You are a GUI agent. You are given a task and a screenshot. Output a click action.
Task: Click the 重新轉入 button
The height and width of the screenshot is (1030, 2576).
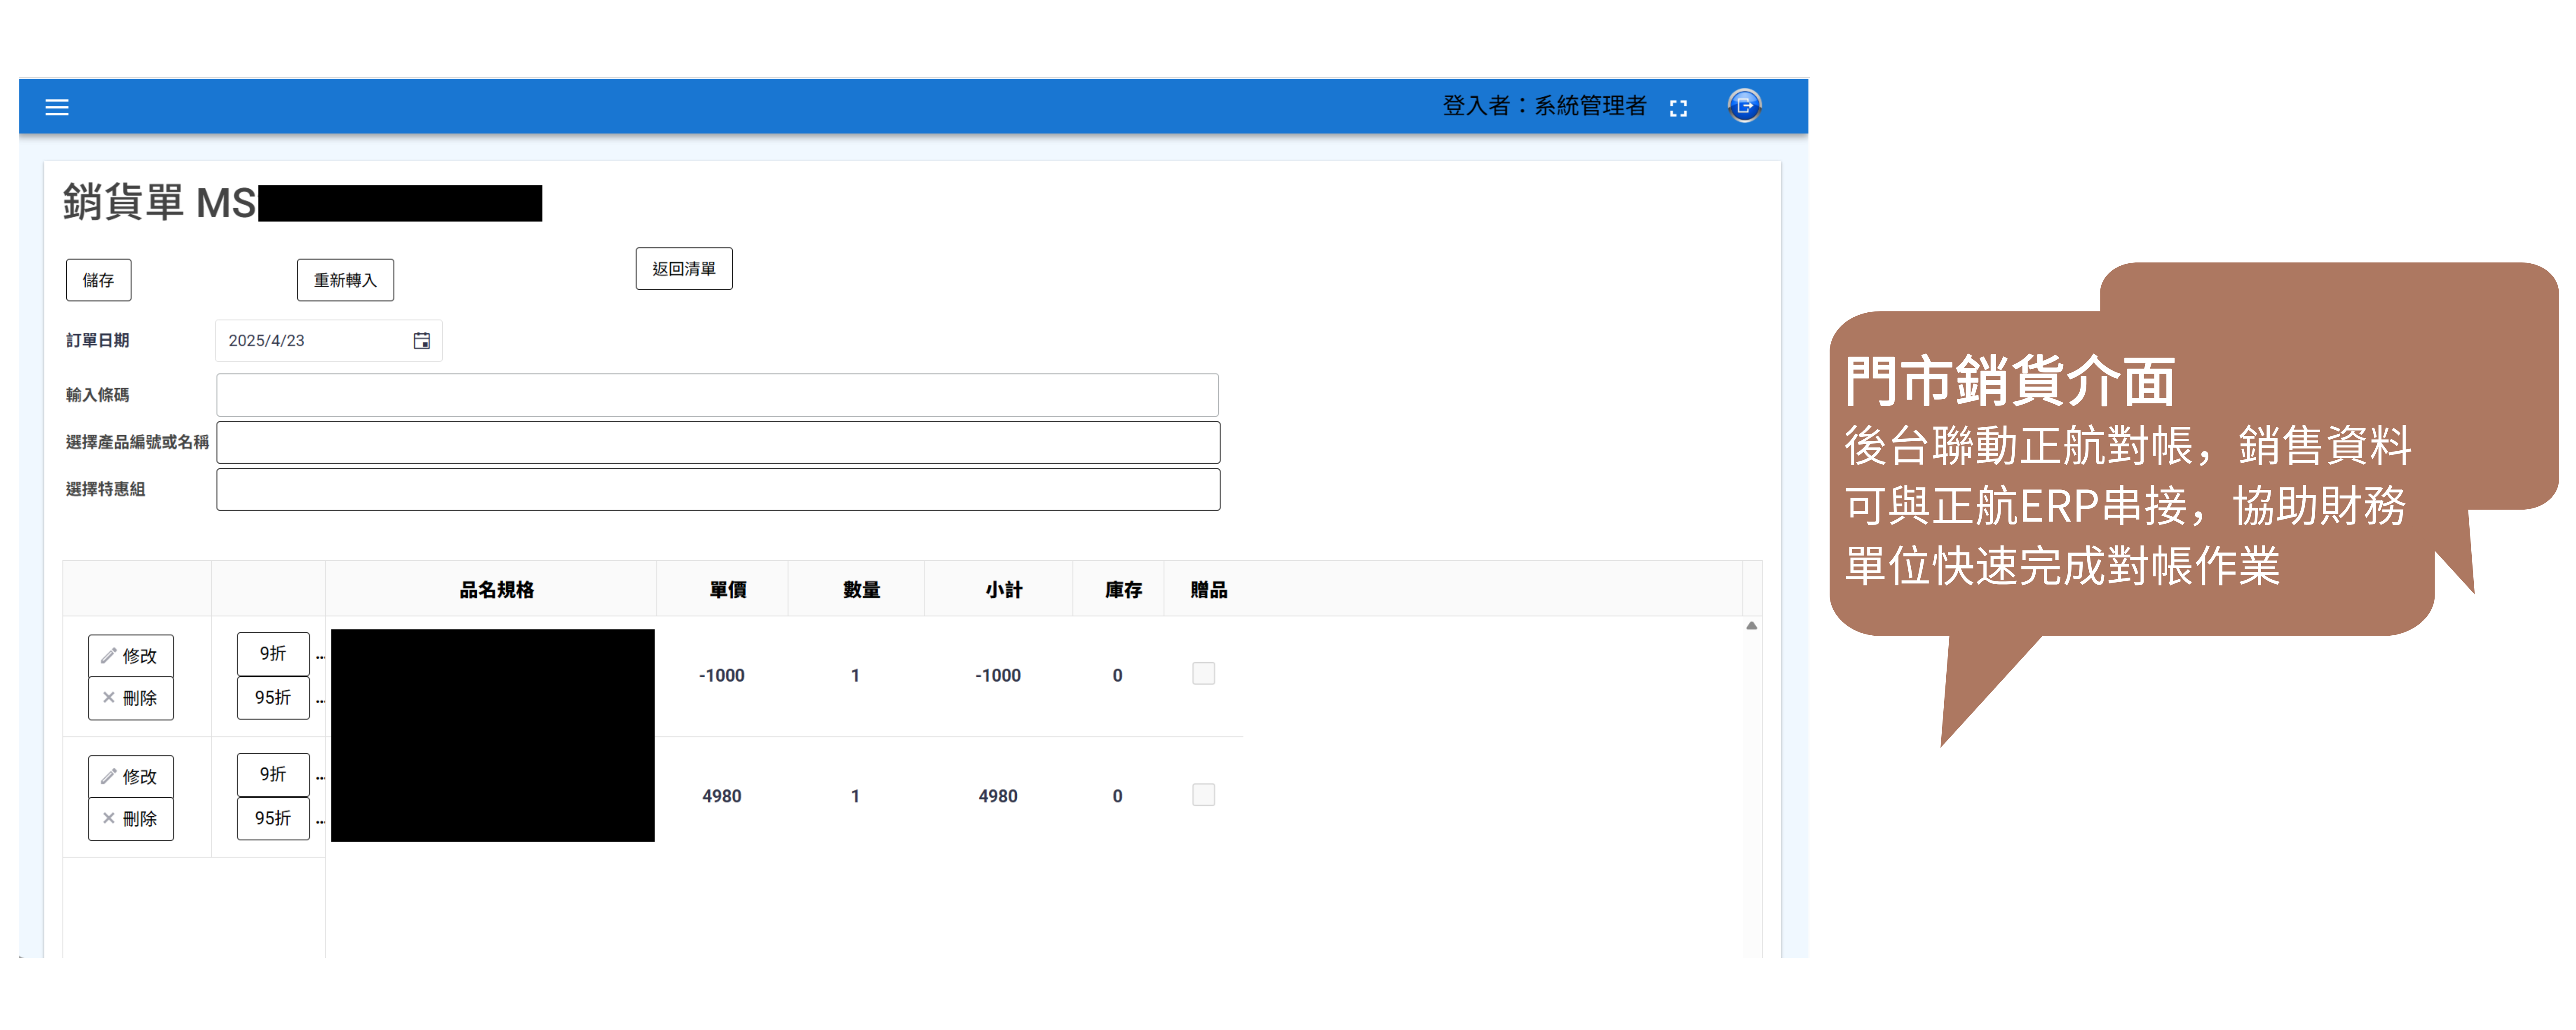click(x=345, y=280)
